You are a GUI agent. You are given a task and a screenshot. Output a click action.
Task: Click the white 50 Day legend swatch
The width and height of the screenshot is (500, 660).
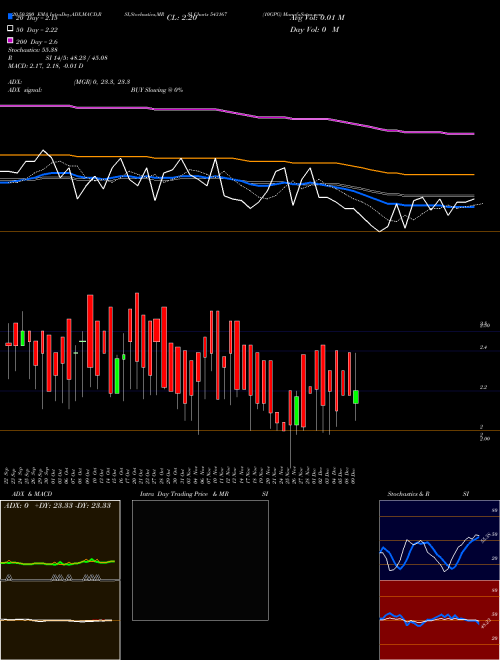pyautogui.click(x=10, y=29)
